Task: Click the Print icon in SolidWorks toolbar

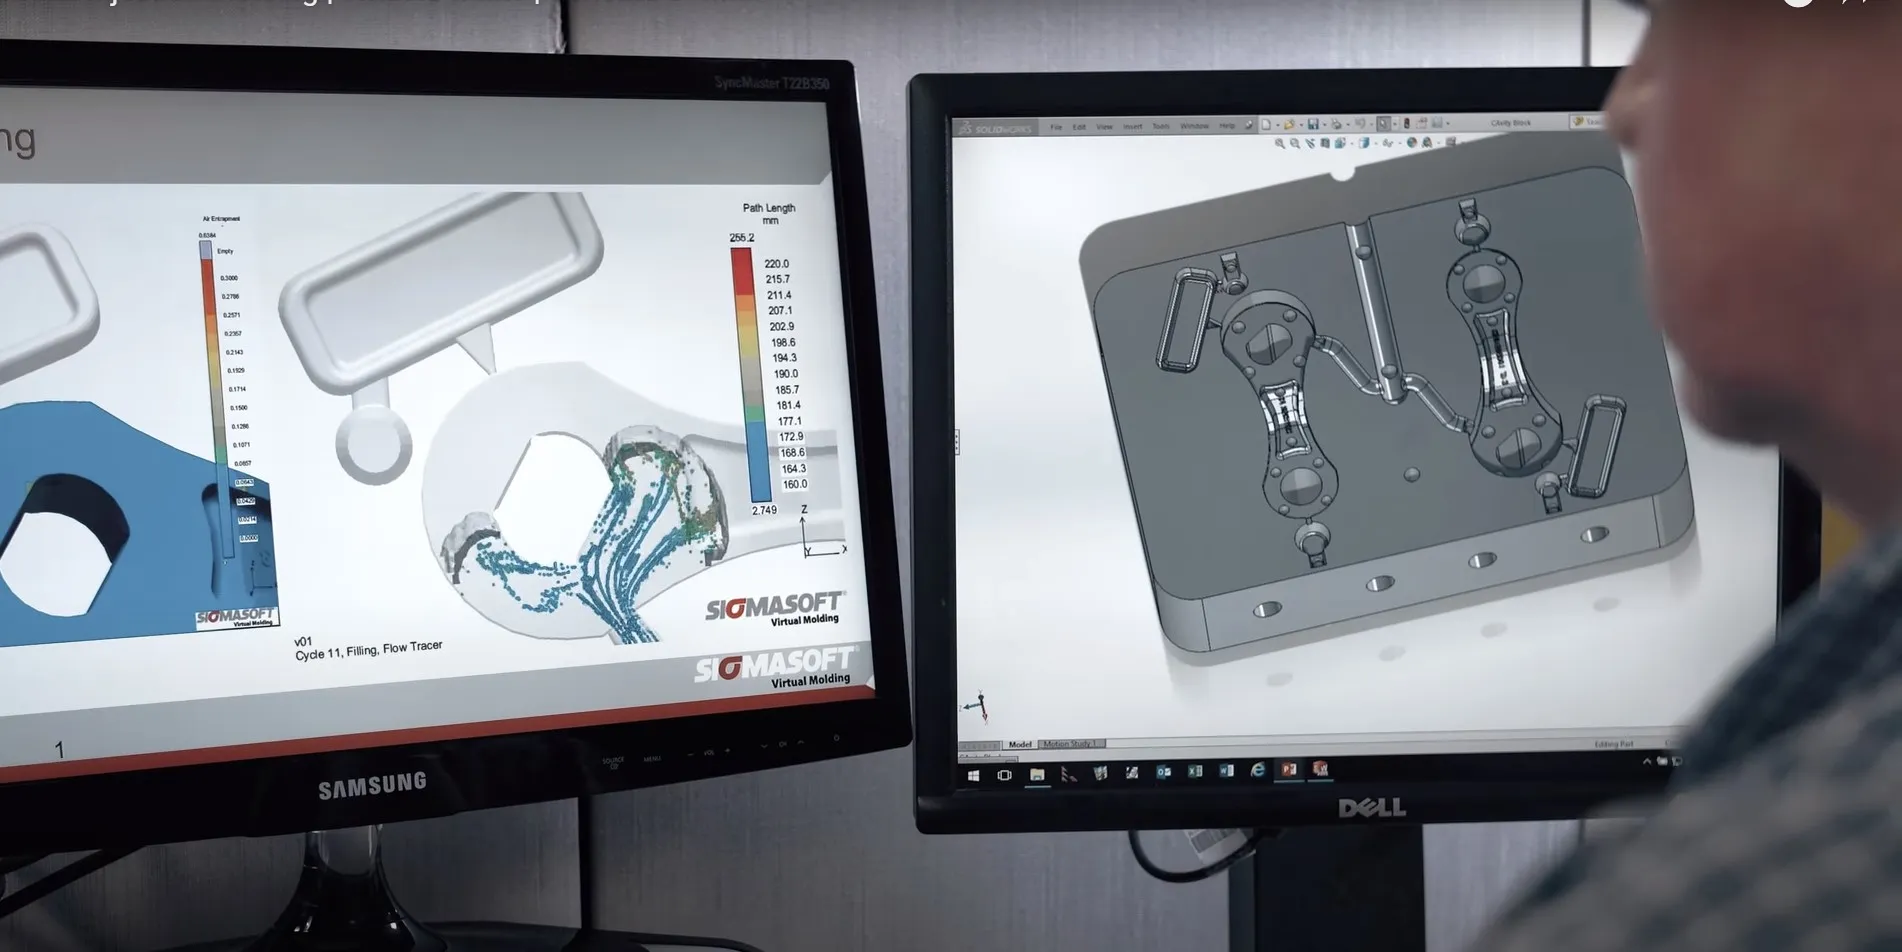Action: [x=1337, y=125]
